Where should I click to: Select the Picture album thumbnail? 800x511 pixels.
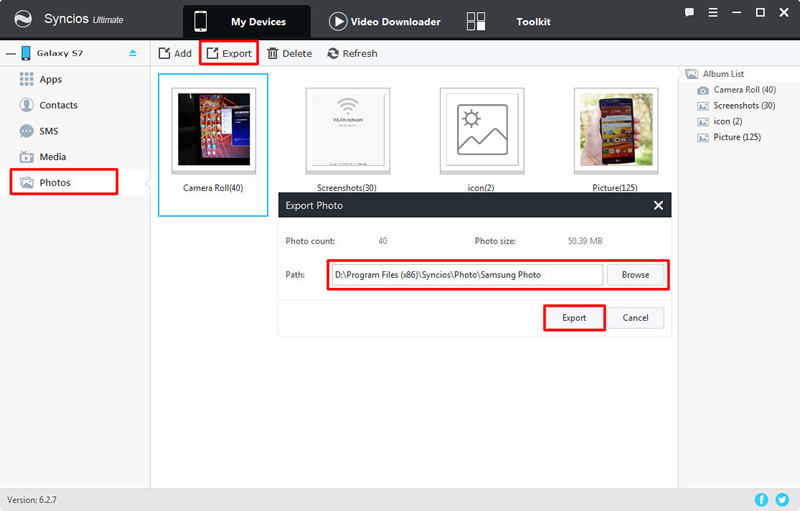(x=616, y=130)
